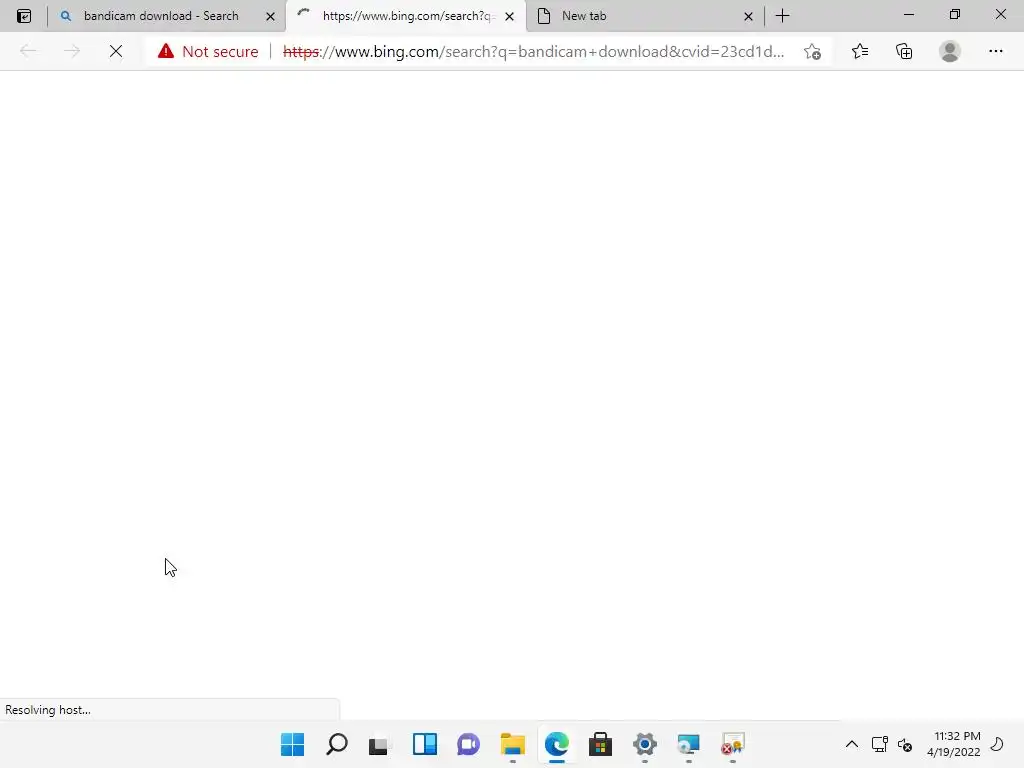
Task: Close the Edge browser window
Action: (1000, 14)
